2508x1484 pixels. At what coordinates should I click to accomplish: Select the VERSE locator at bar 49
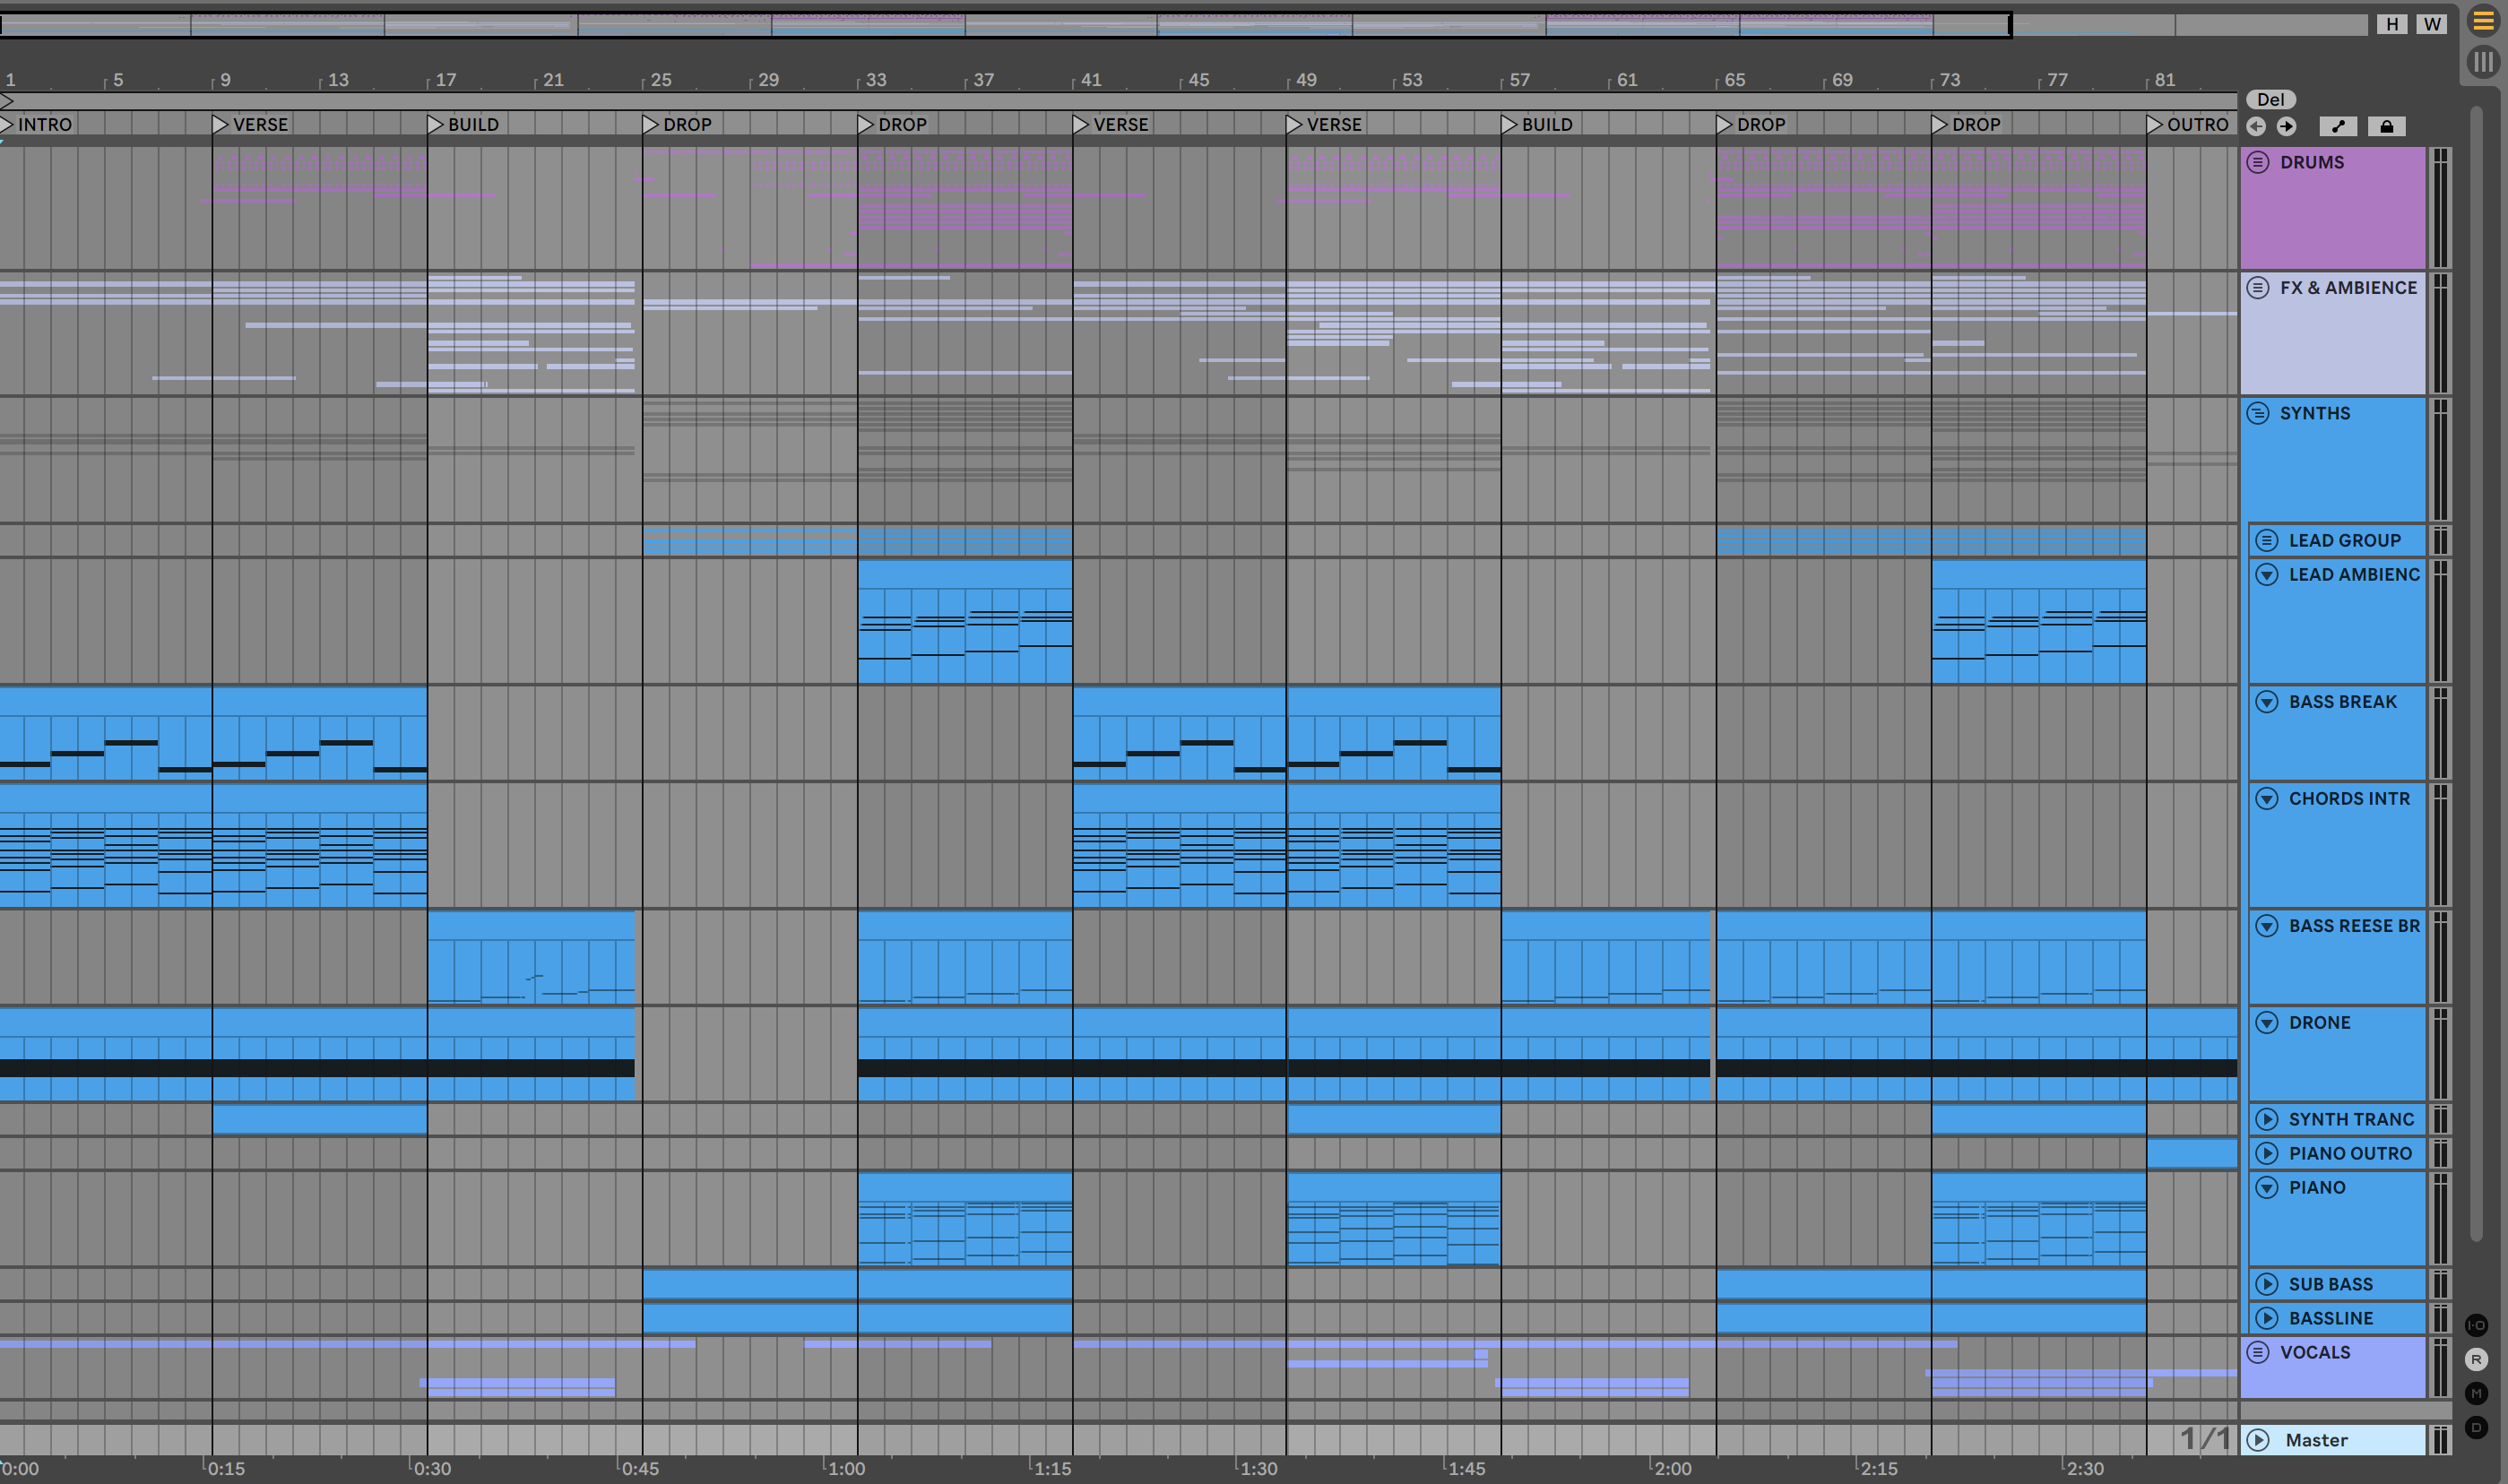click(1325, 124)
